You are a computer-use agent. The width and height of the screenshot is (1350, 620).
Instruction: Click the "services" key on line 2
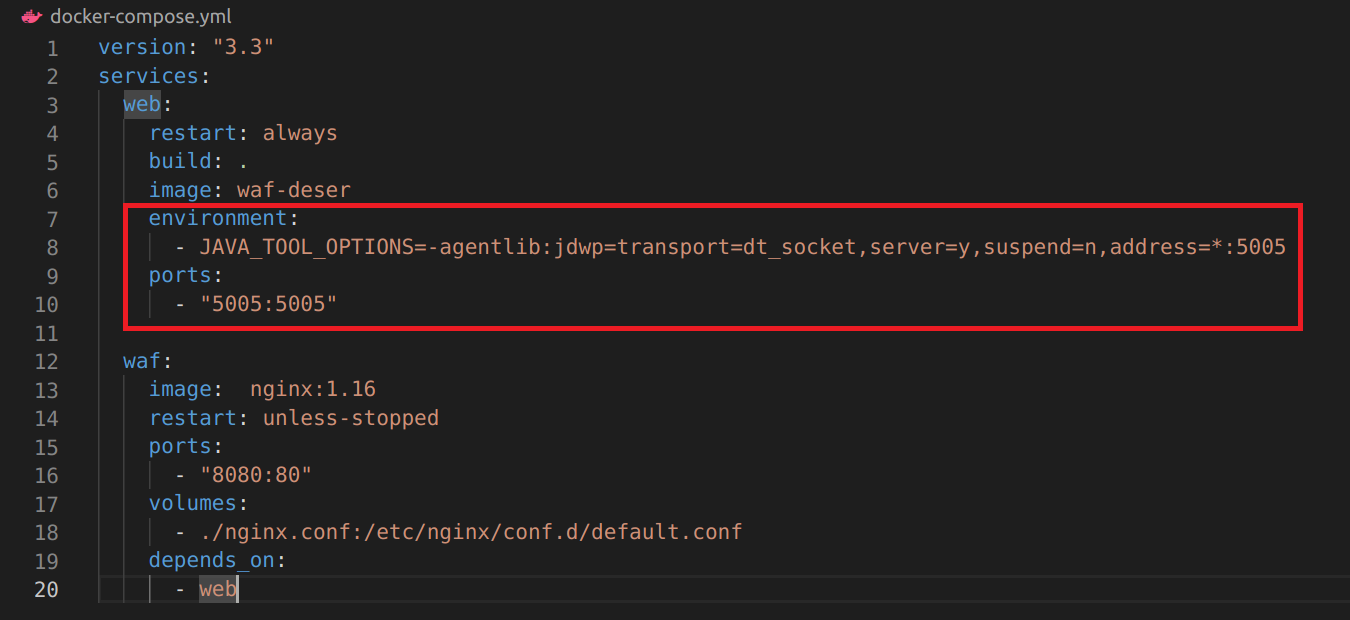148,77
